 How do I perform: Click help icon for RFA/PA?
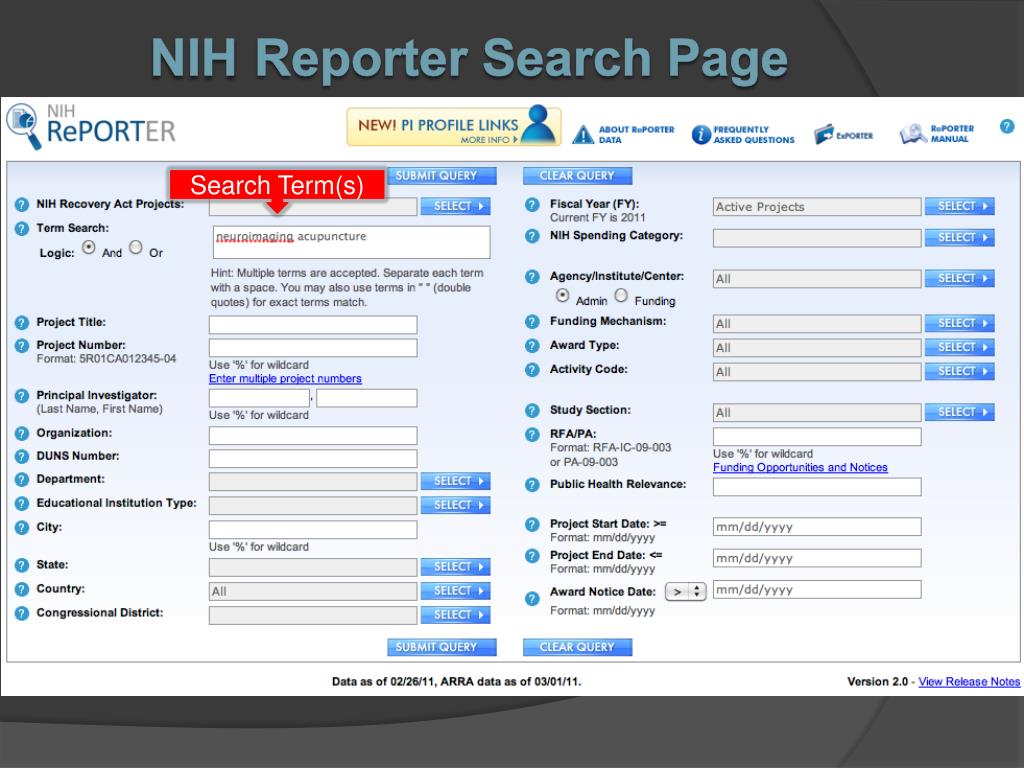click(x=532, y=434)
